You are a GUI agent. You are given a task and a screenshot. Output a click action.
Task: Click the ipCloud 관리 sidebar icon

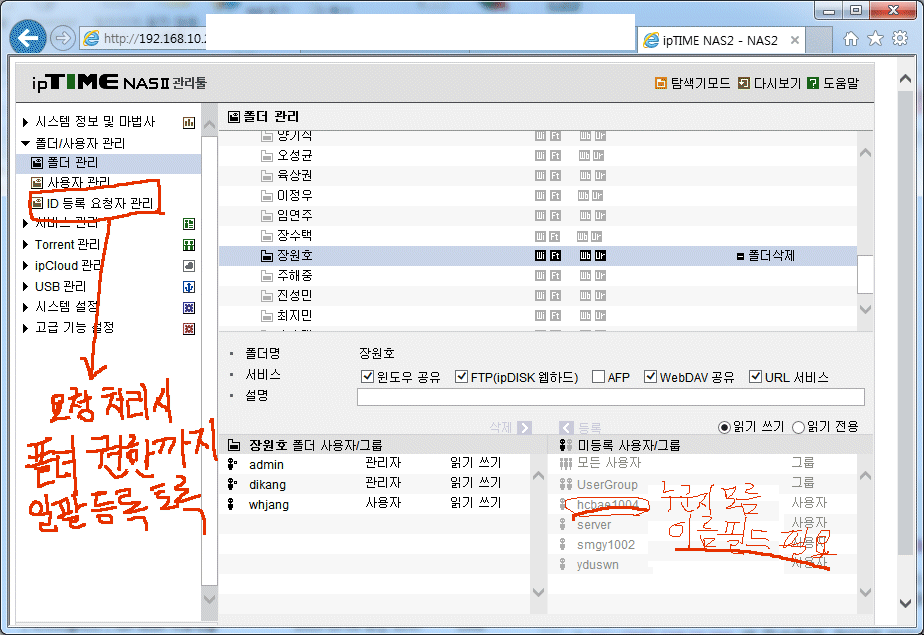[189, 266]
